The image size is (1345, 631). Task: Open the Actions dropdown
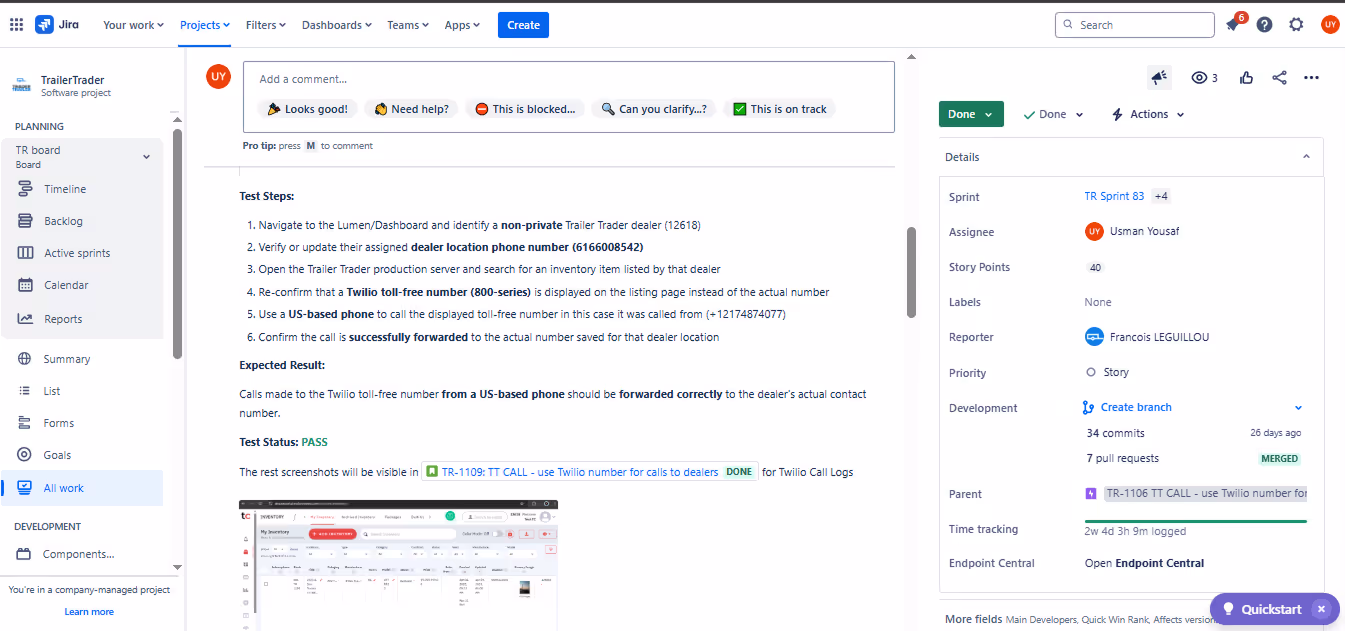pyautogui.click(x=1148, y=114)
